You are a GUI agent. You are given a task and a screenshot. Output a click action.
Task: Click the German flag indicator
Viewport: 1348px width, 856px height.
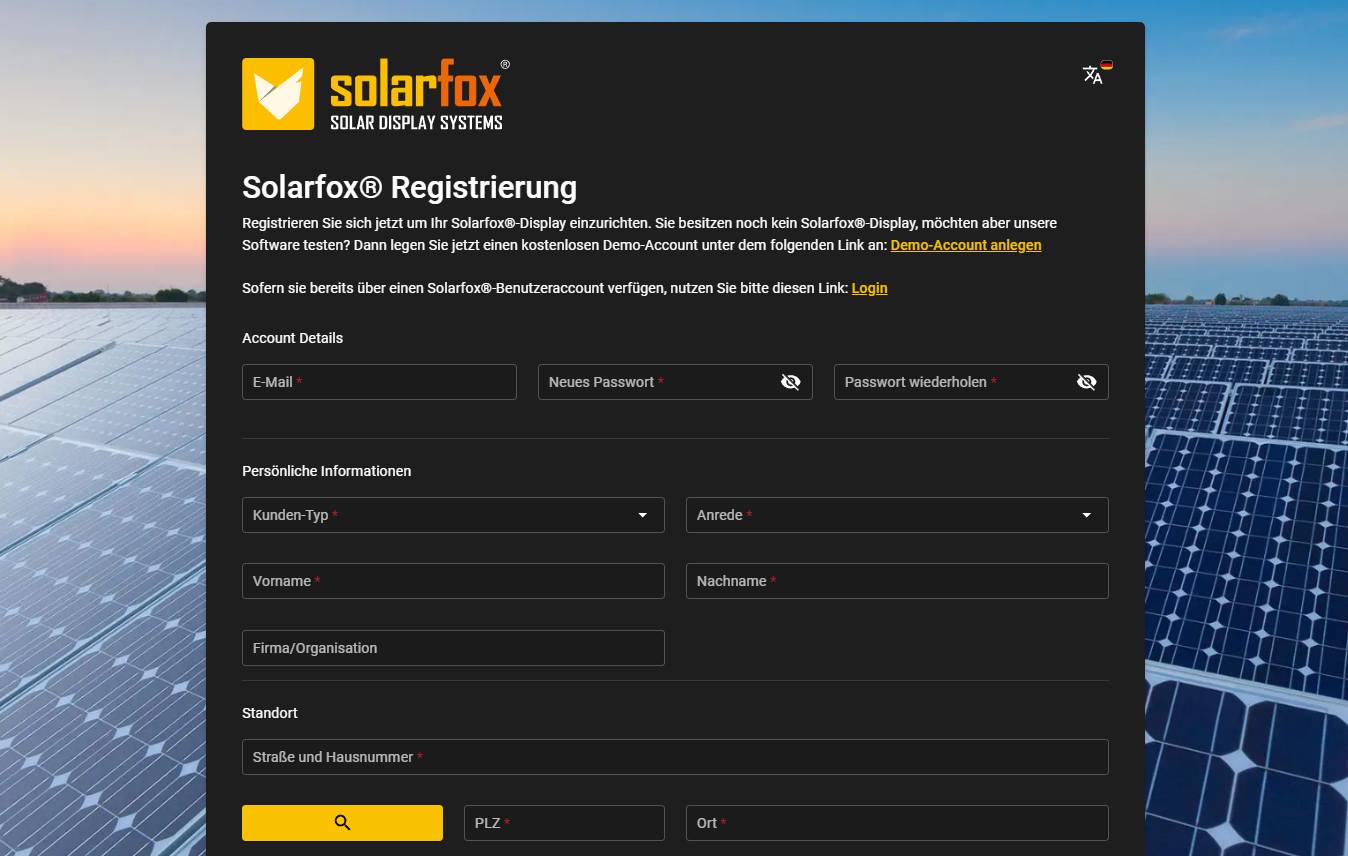click(x=1107, y=65)
